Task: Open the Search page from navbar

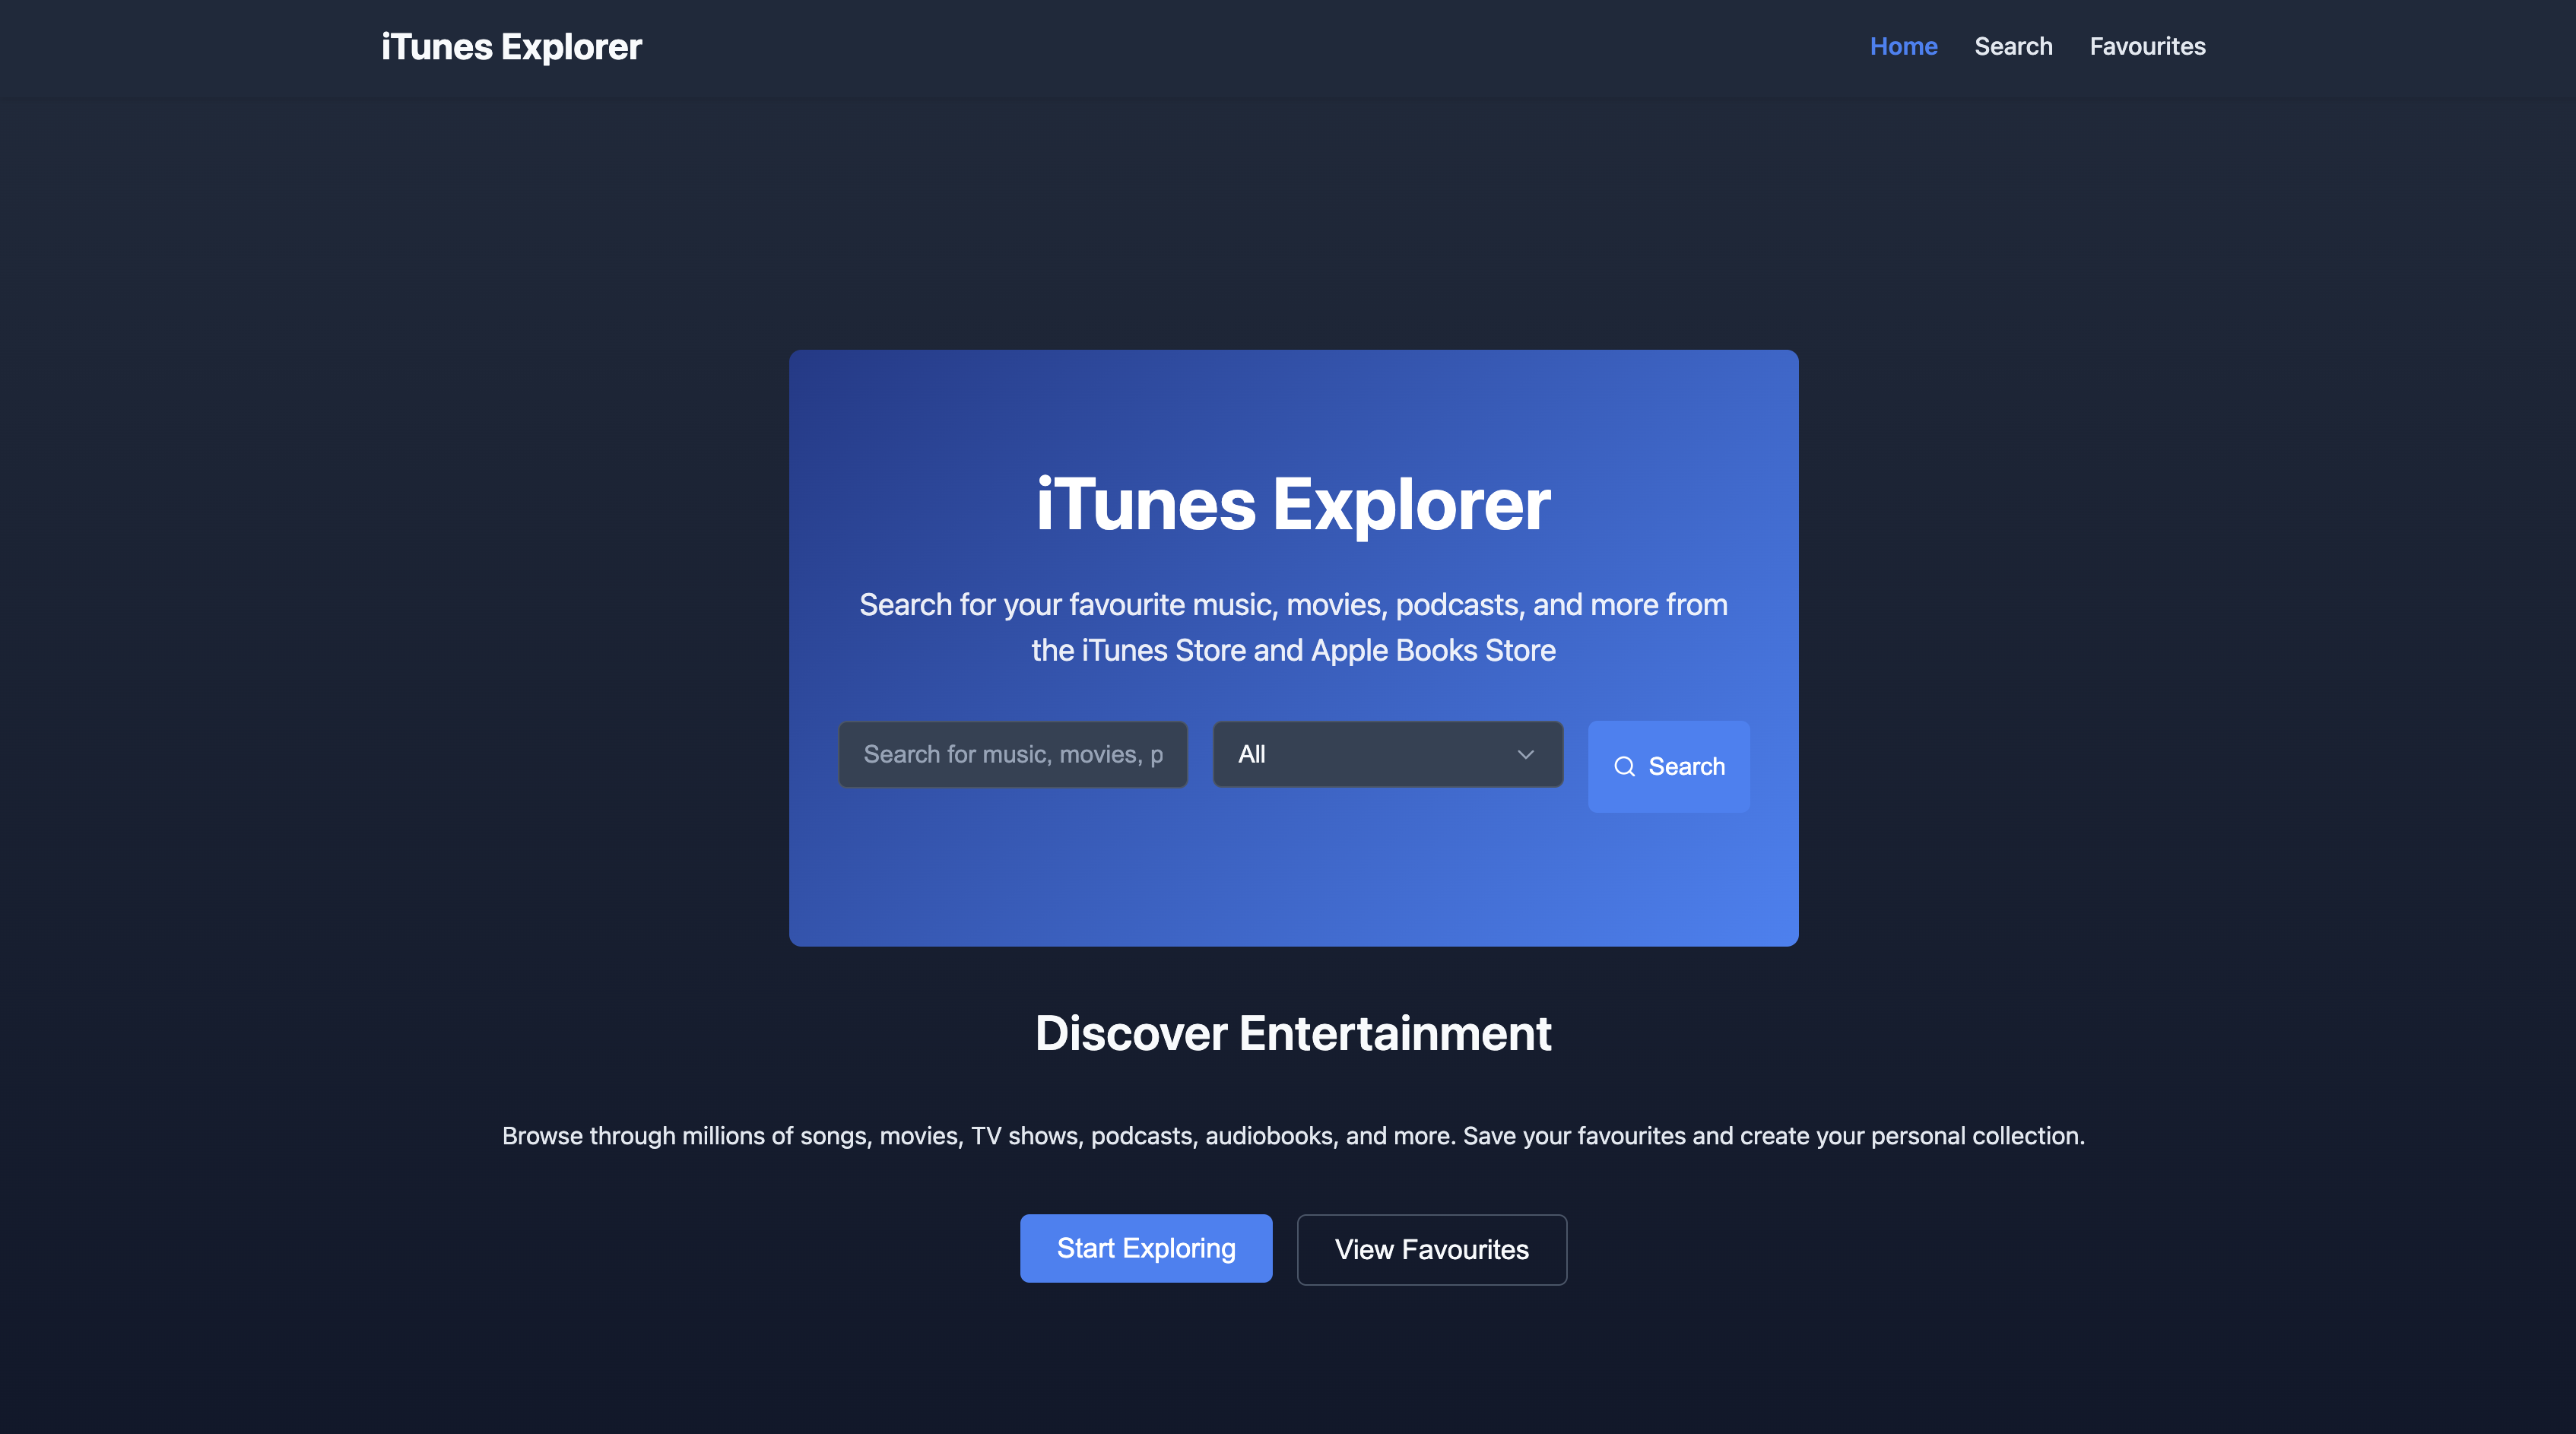Action: [x=2013, y=47]
